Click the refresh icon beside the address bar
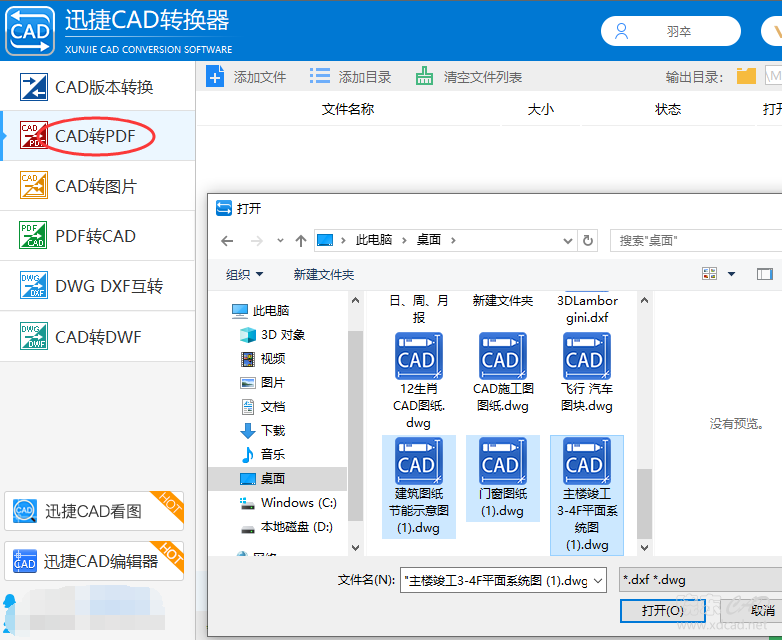782x640 pixels. [589, 241]
